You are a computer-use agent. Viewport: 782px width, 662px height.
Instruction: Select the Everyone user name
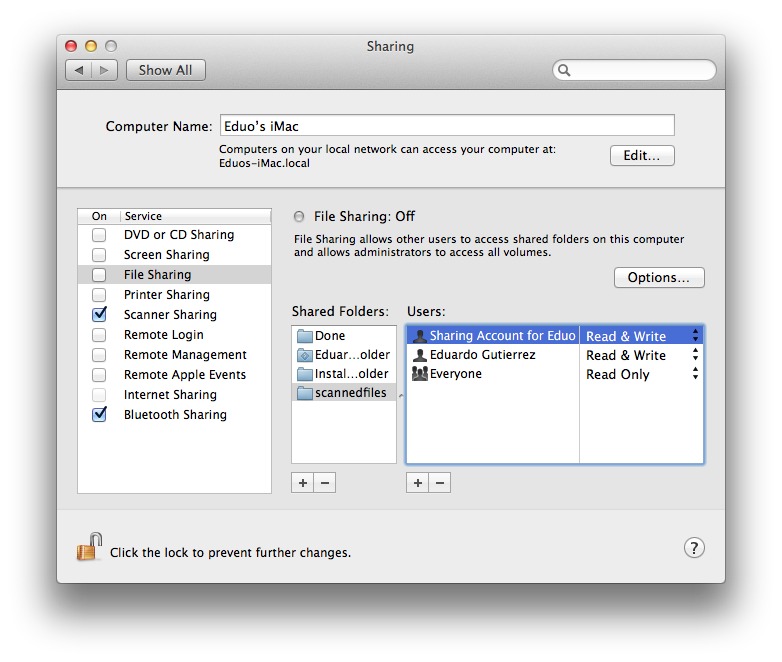456,374
